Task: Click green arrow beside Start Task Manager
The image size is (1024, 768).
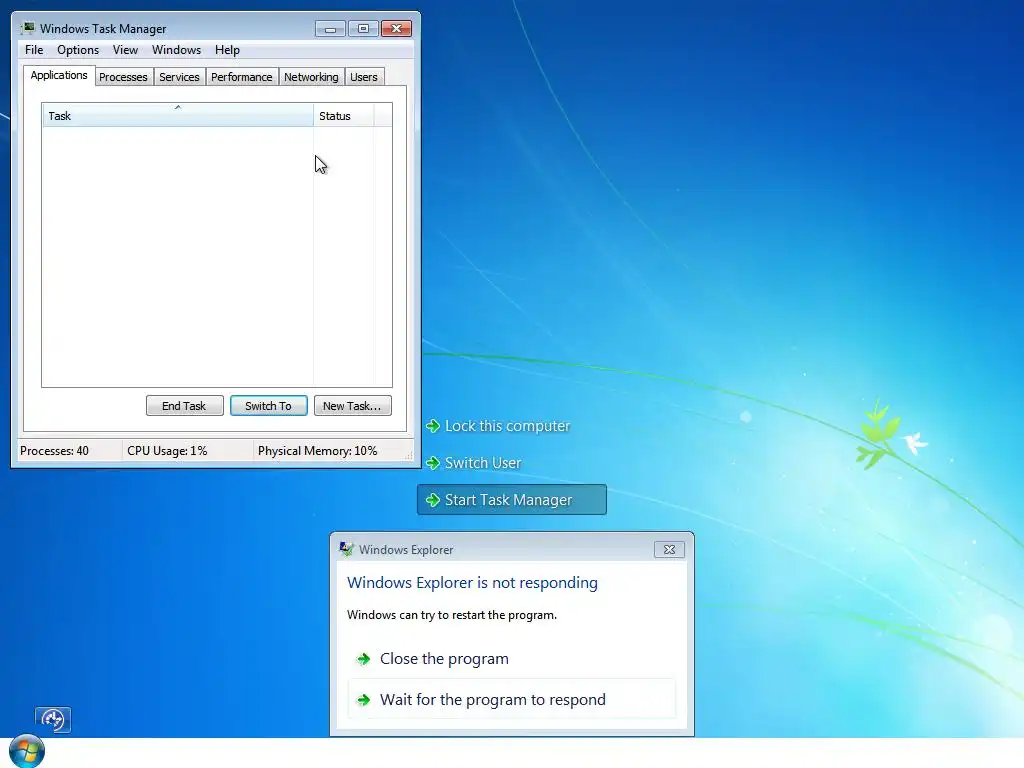Action: point(432,500)
